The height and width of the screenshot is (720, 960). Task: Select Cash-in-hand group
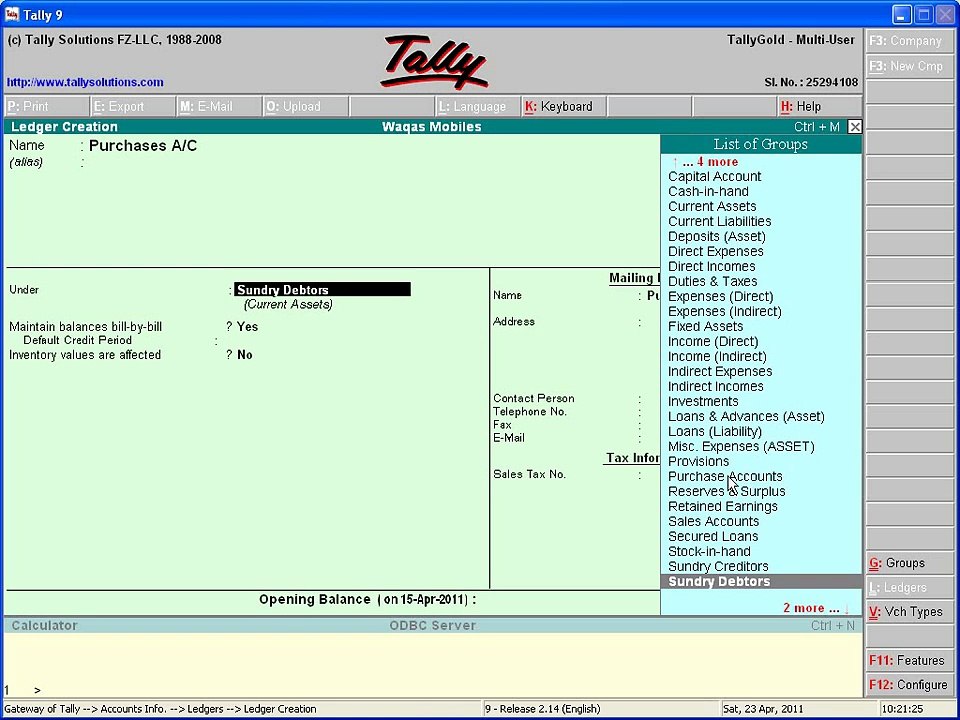pos(708,191)
